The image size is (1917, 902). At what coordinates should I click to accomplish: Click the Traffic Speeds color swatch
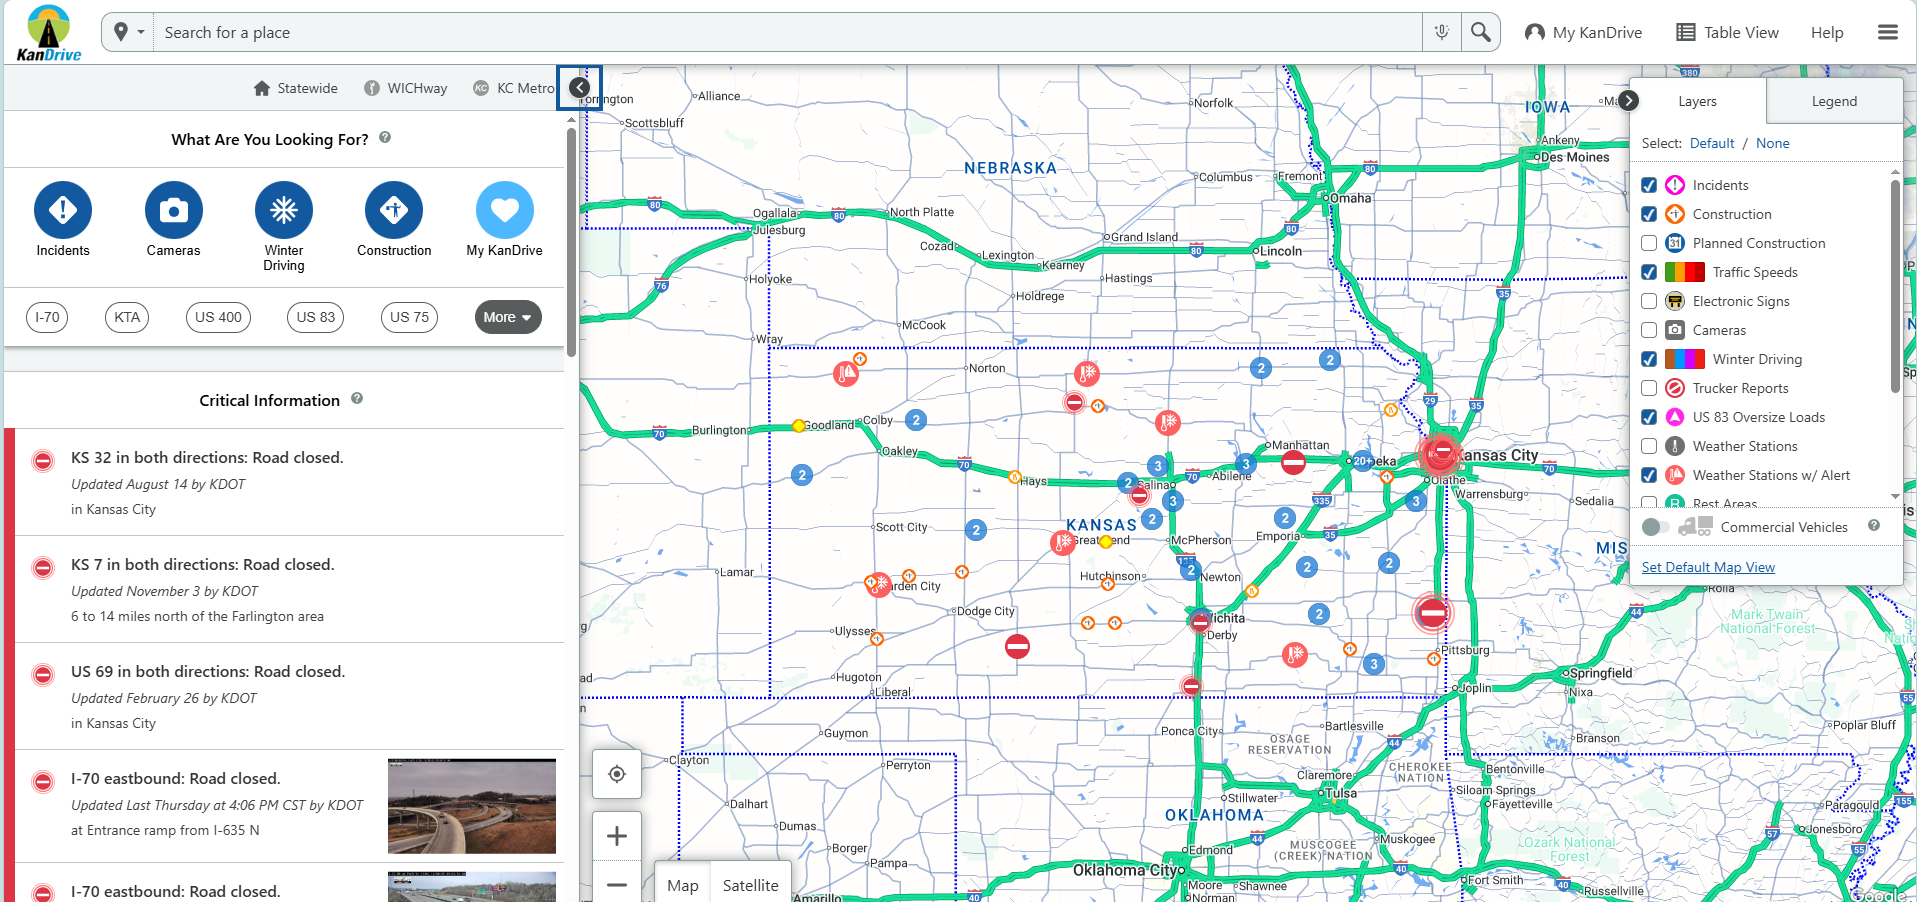pyautogui.click(x=1684, y=272)
